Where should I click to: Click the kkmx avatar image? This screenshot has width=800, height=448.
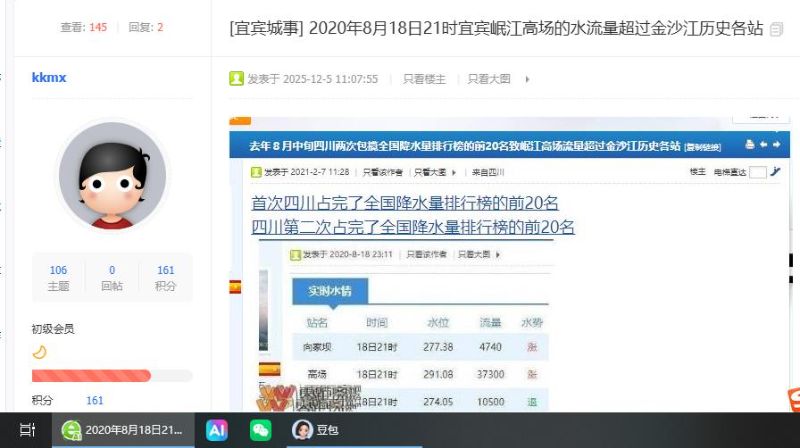pyautogui.click(x=112, y=175)
